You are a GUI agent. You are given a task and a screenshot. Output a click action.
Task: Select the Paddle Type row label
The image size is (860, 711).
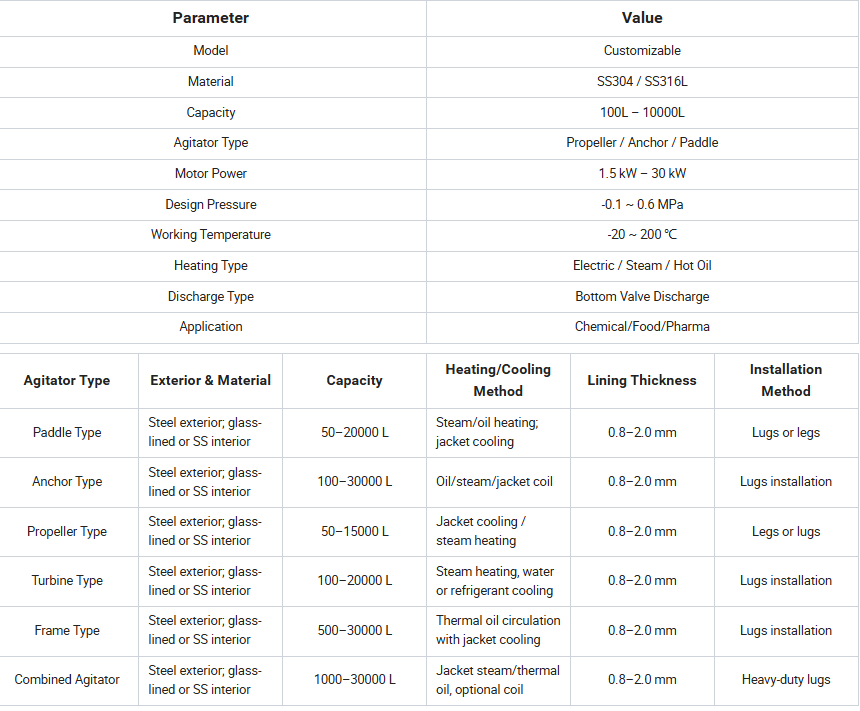67,433
